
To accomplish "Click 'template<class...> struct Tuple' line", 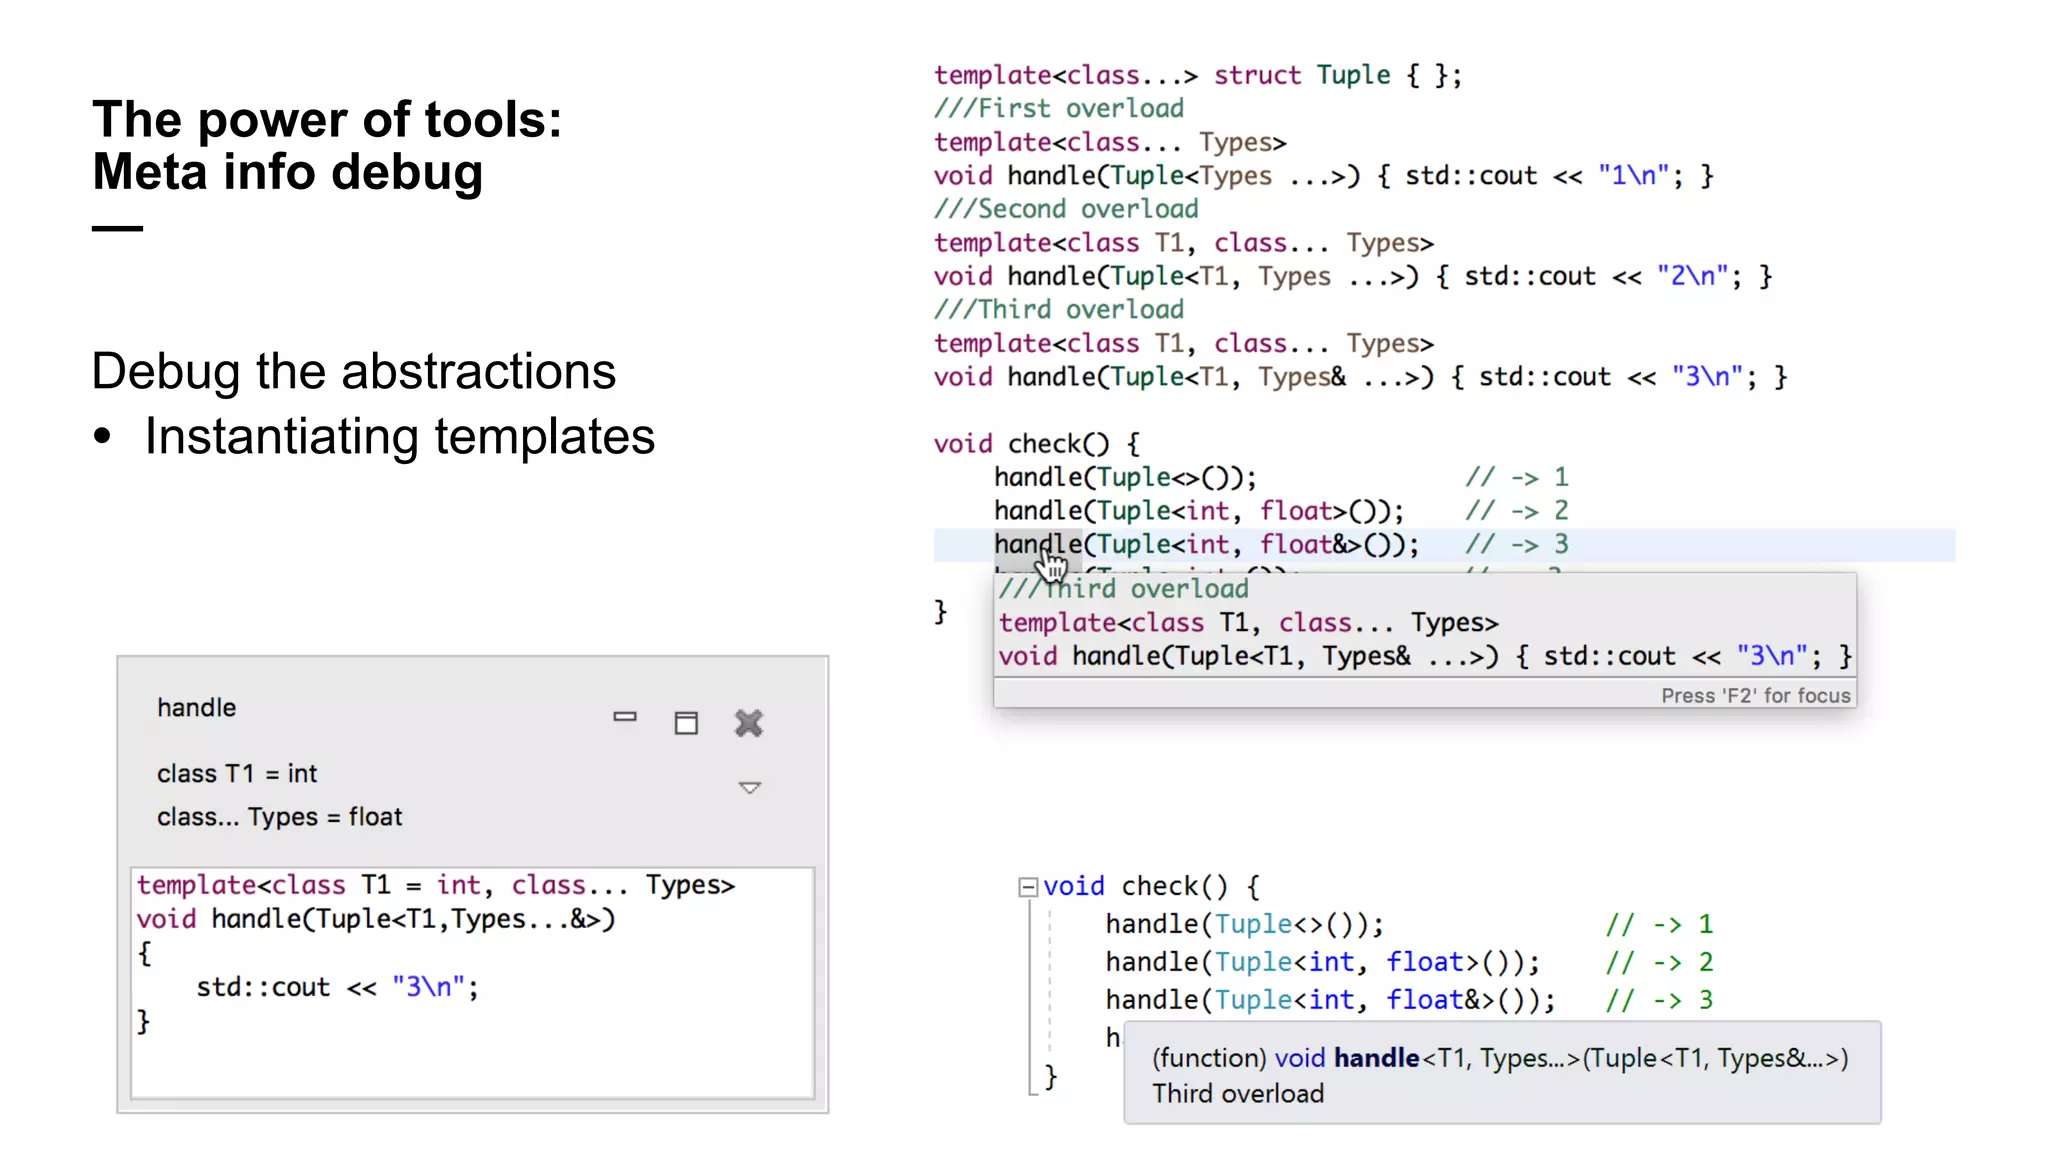I will (1198, 76).
